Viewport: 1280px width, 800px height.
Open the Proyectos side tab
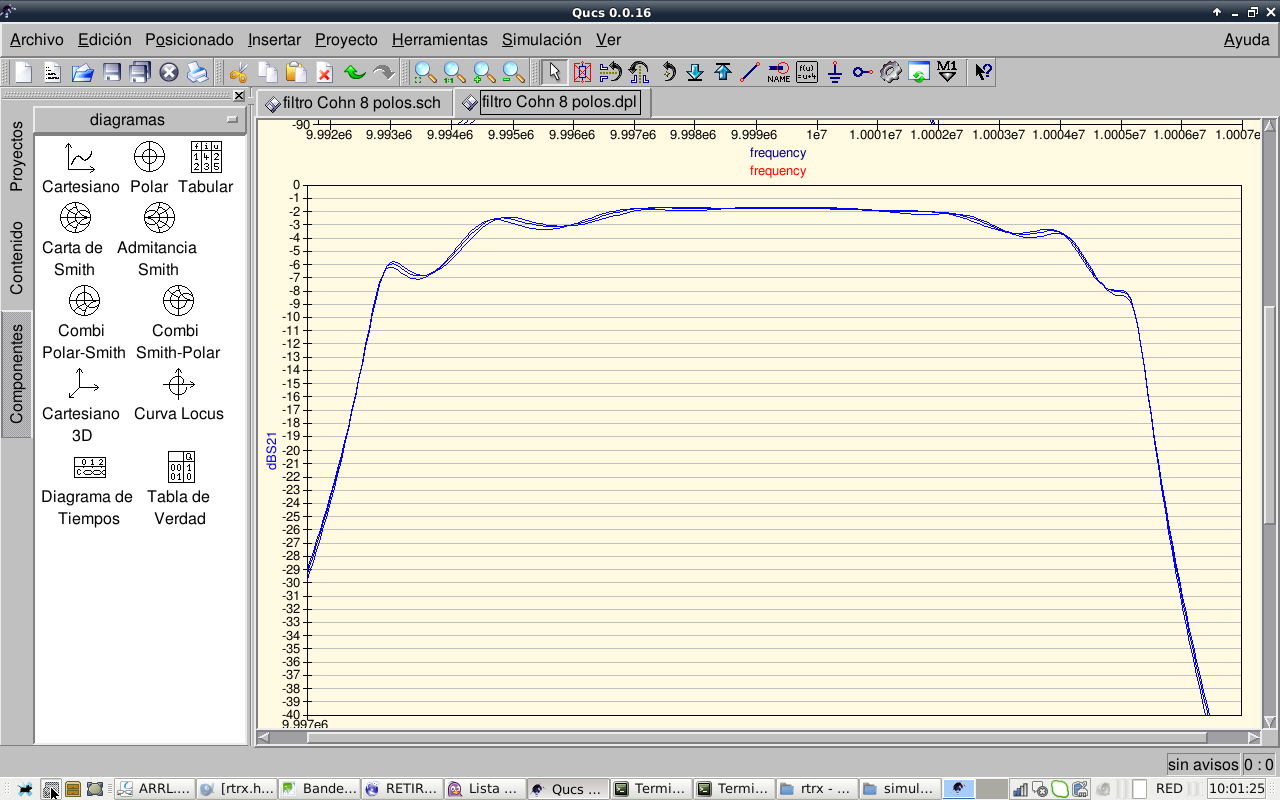tap(16, 156)
